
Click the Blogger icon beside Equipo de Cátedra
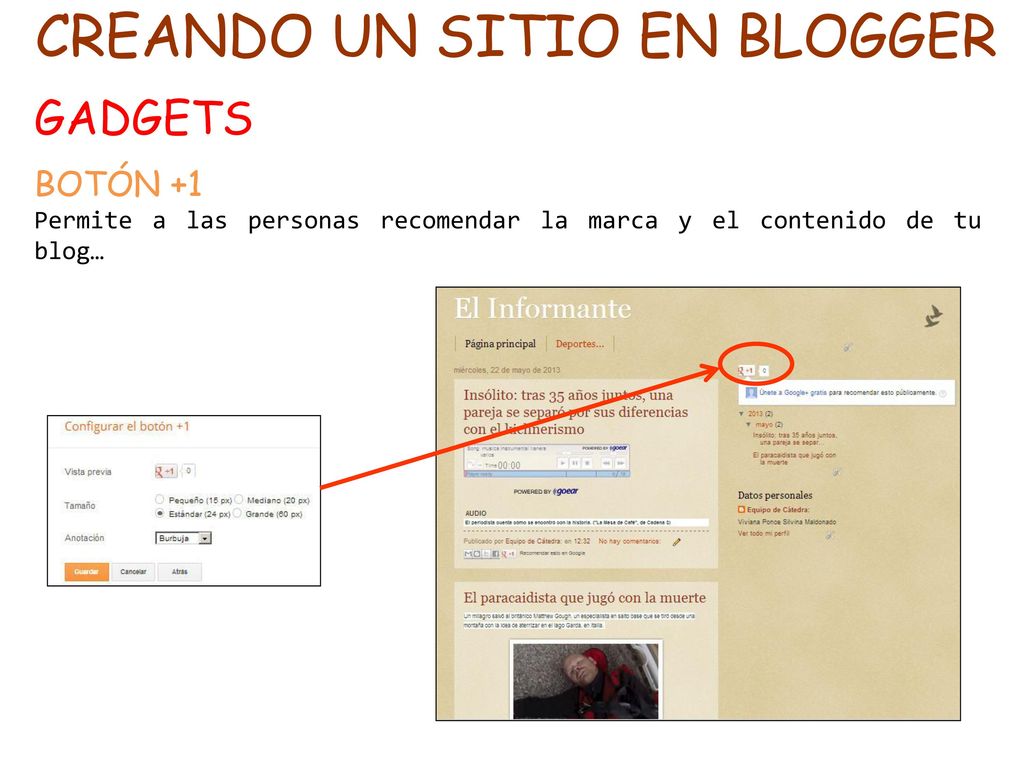click(741, 509)
